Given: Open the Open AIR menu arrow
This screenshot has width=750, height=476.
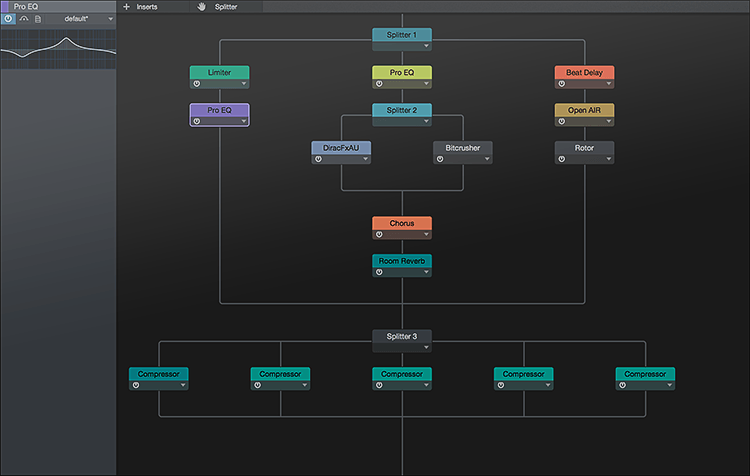Looking at the screenshot, I should (608, 122).
